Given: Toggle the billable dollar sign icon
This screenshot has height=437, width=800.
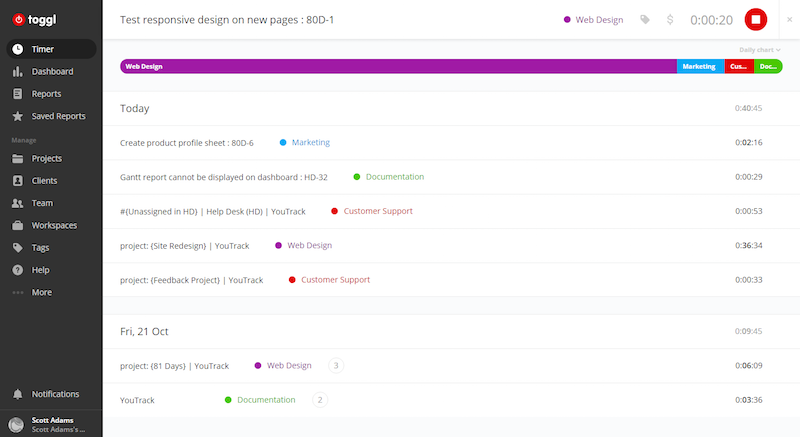Looking at the screenshot, I should 669,19.
